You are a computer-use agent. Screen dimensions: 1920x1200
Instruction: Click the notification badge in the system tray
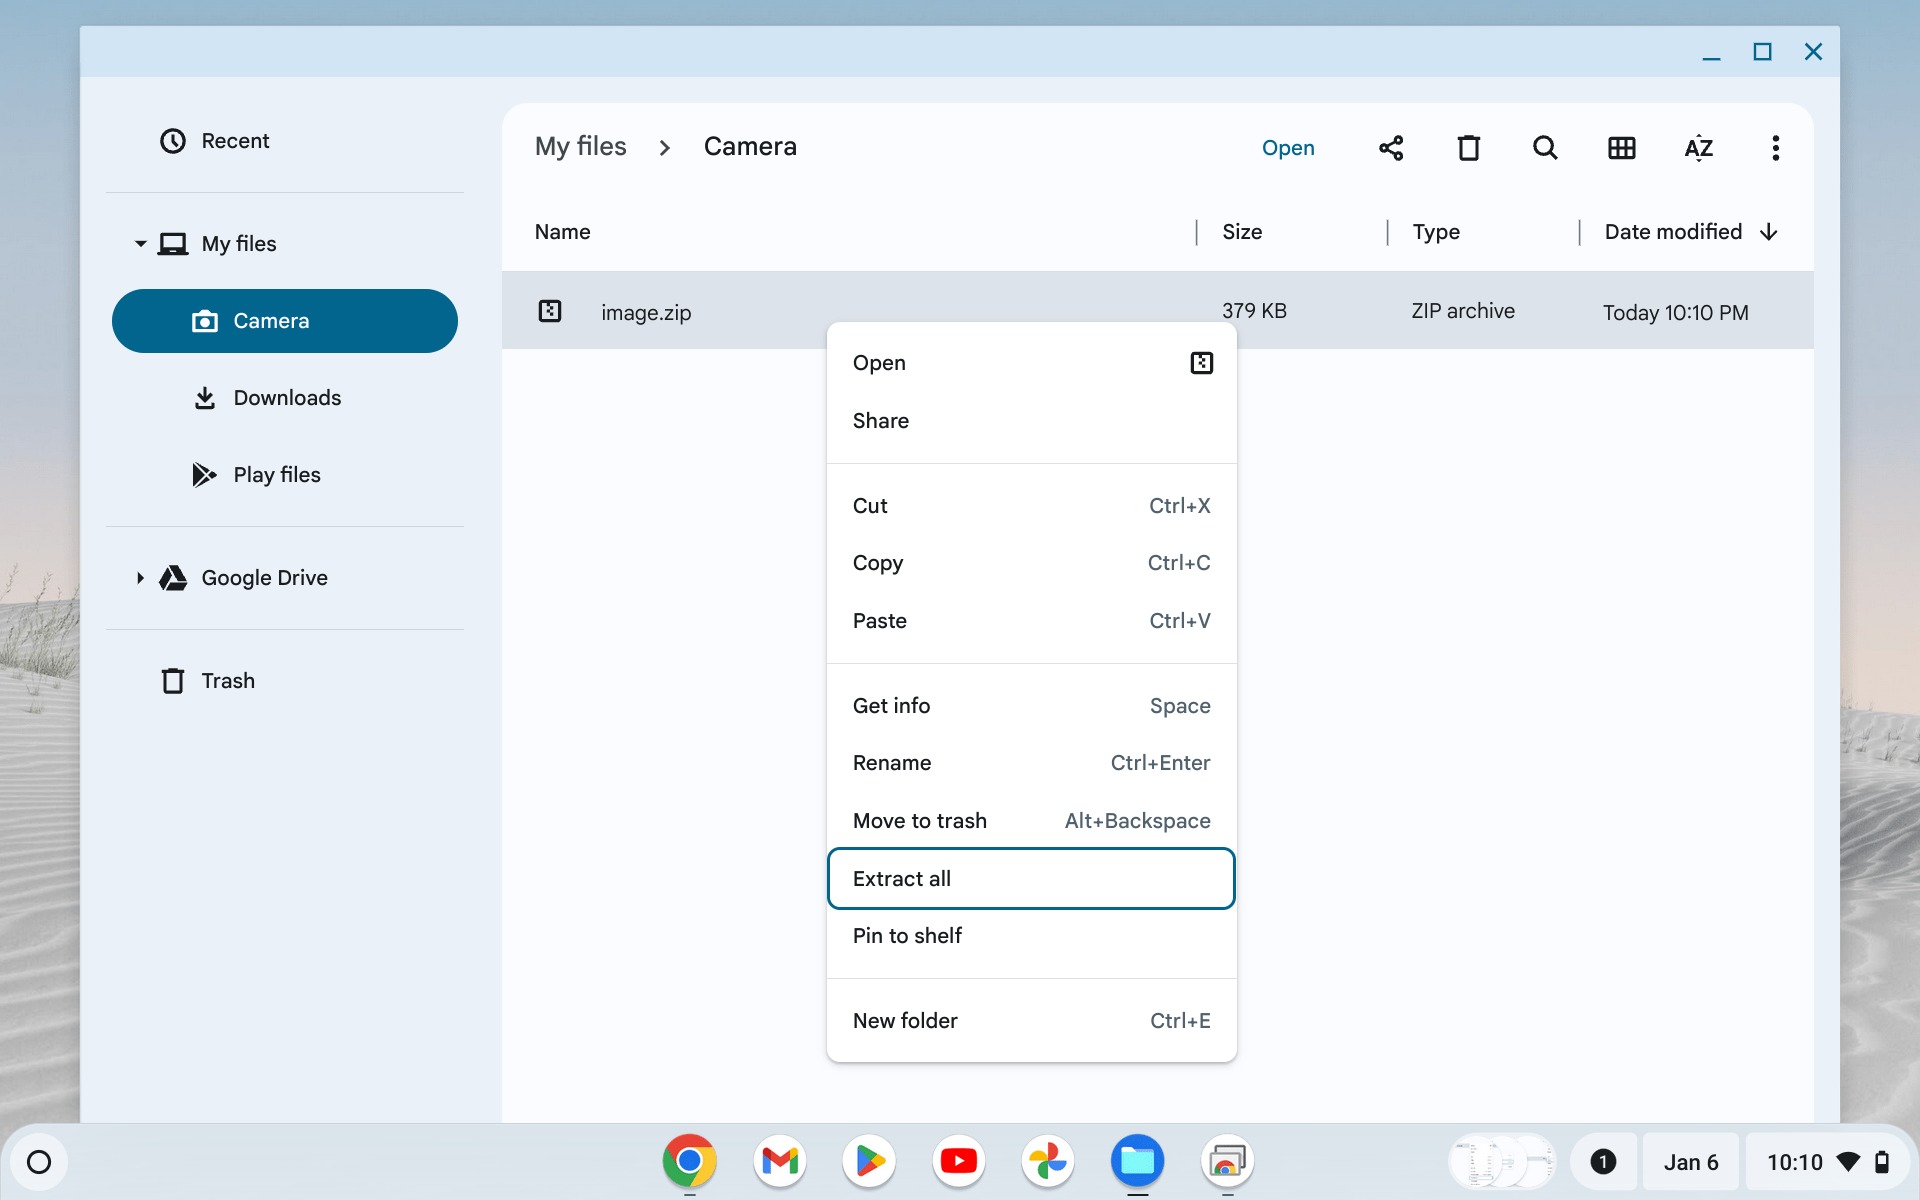1604,1161
